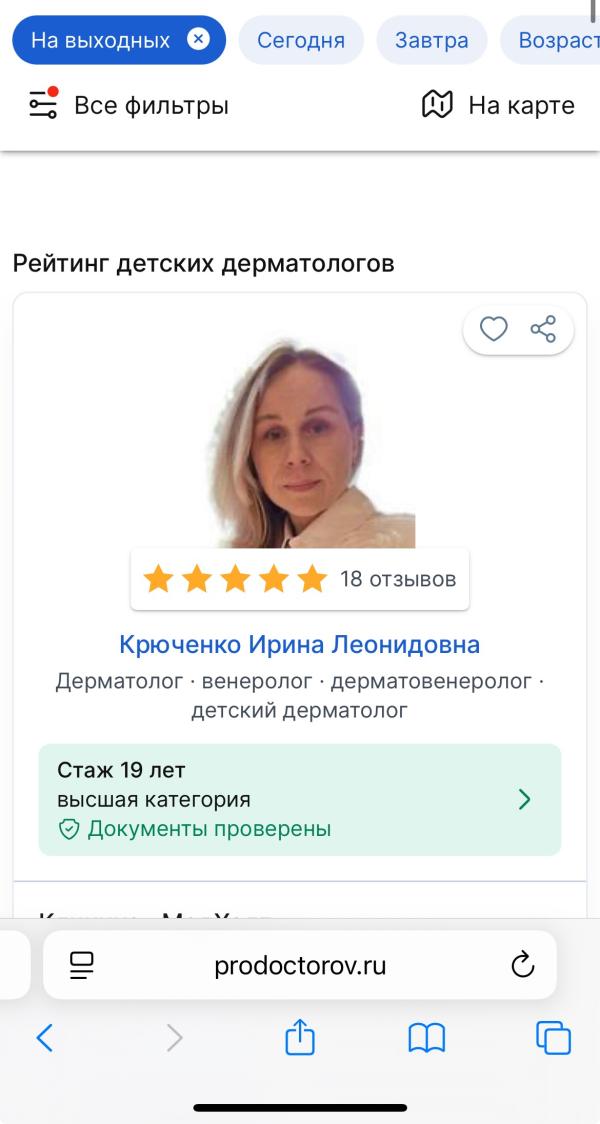Open Safari page settings icon

click(x=80, y=964)
